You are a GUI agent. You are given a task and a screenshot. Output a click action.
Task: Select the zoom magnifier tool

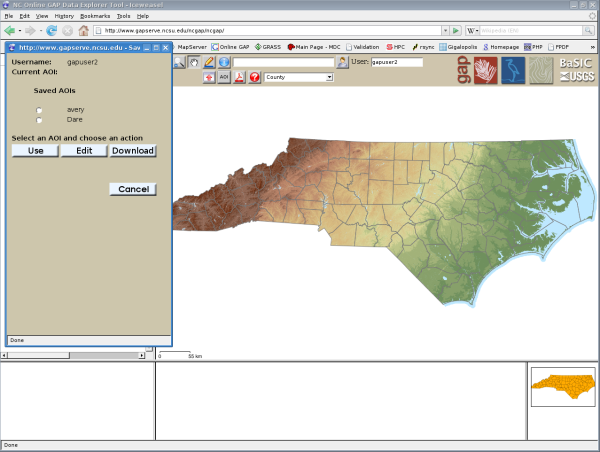click(x=179, y=62)
